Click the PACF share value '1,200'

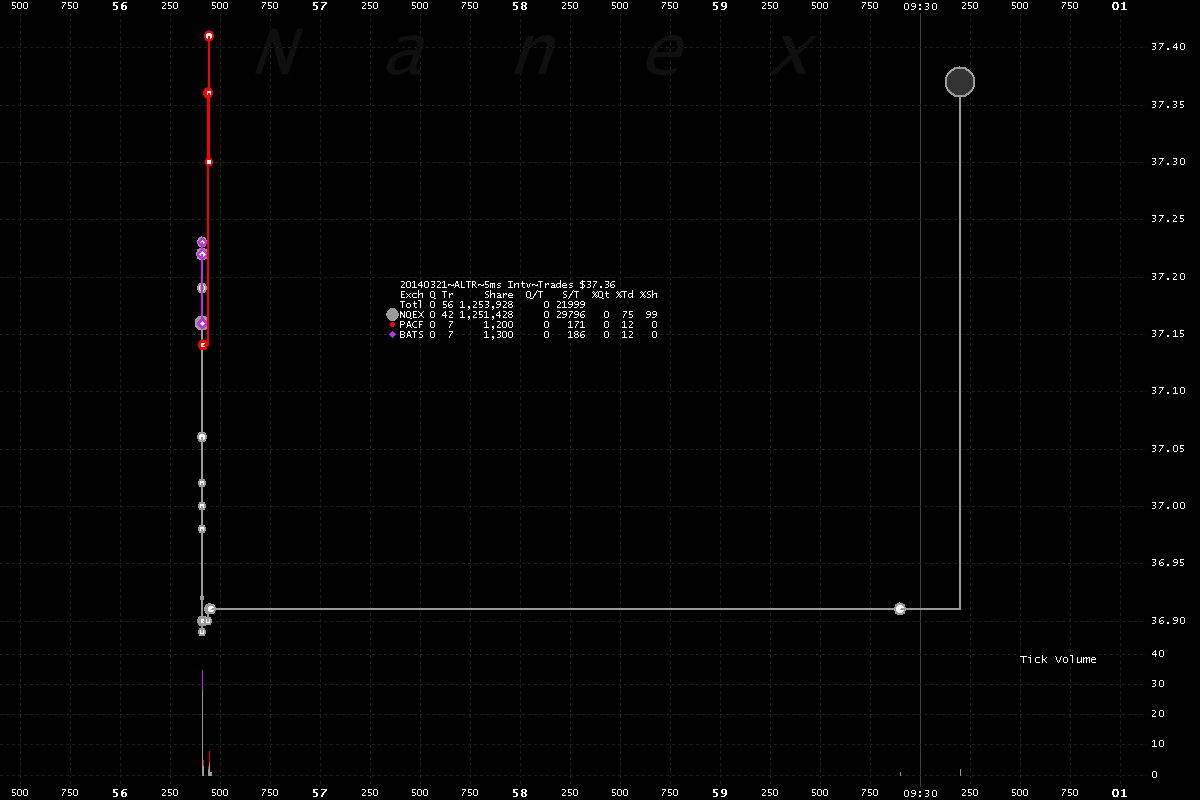(x=498, y=325)
